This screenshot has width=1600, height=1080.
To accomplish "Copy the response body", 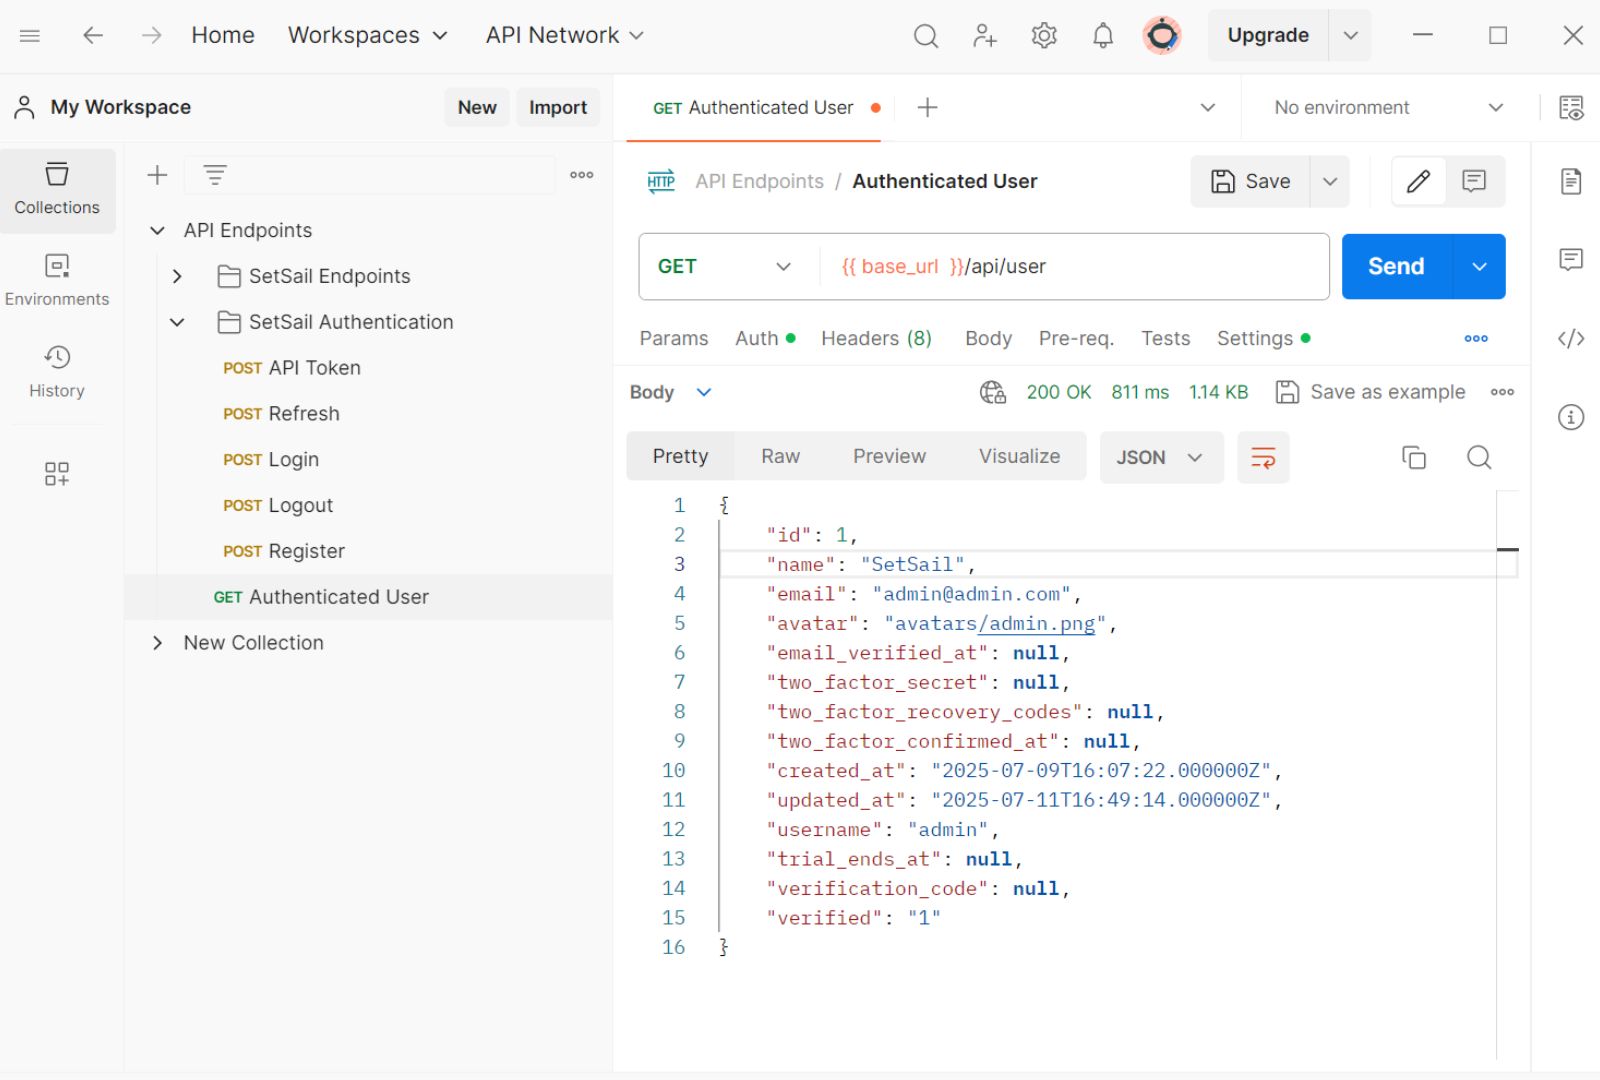I will click(x=1413, y=457).
